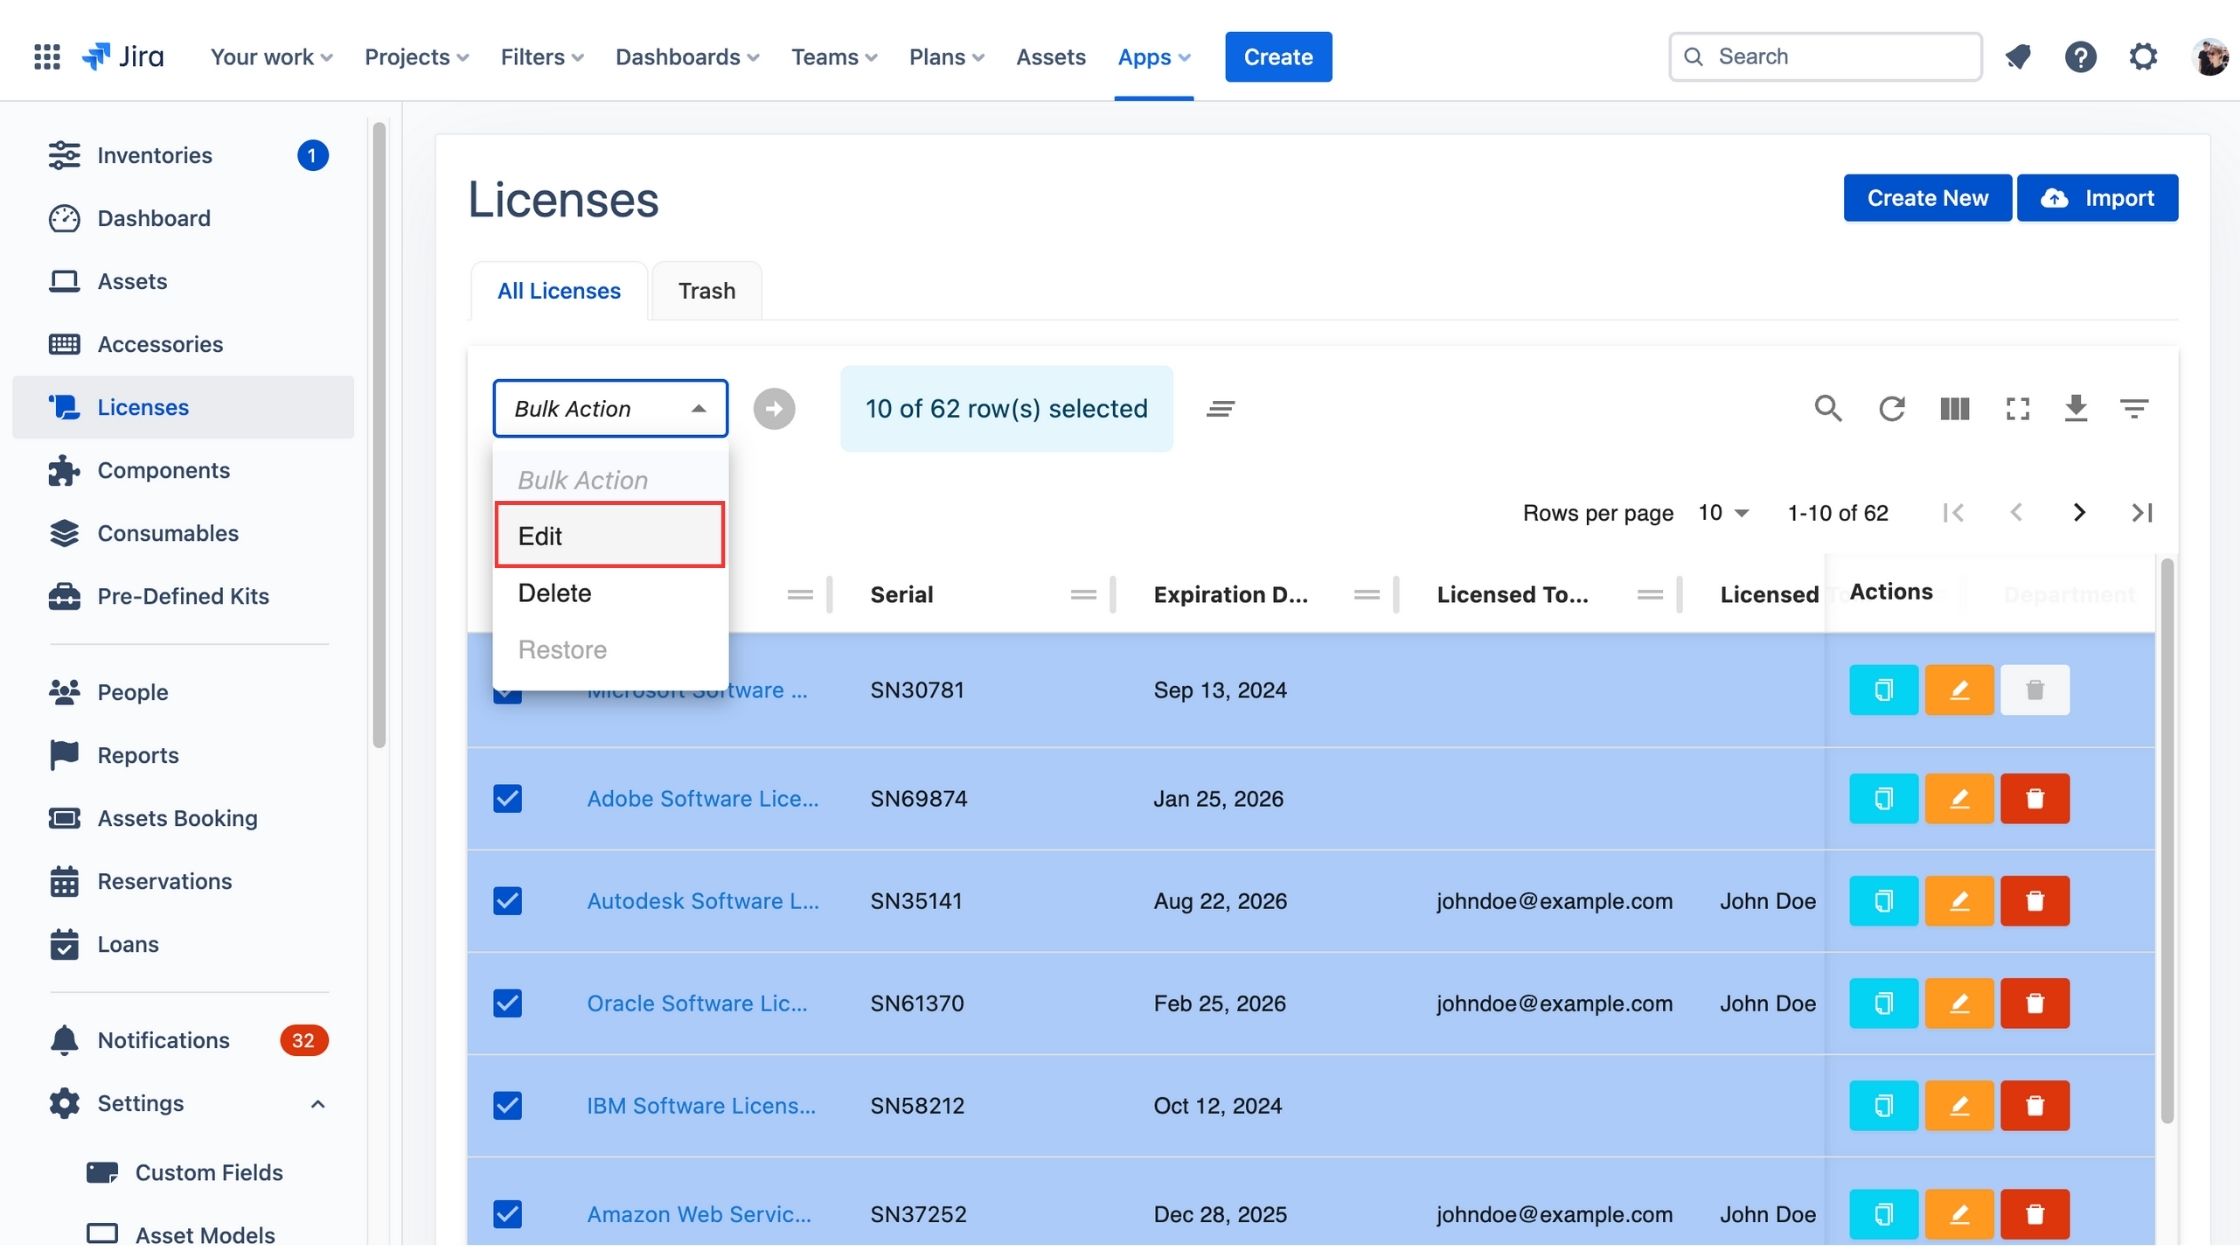Open the Autodesk Software license link
Viewport: 2240px width, 1260px height.
pos(702,901)
